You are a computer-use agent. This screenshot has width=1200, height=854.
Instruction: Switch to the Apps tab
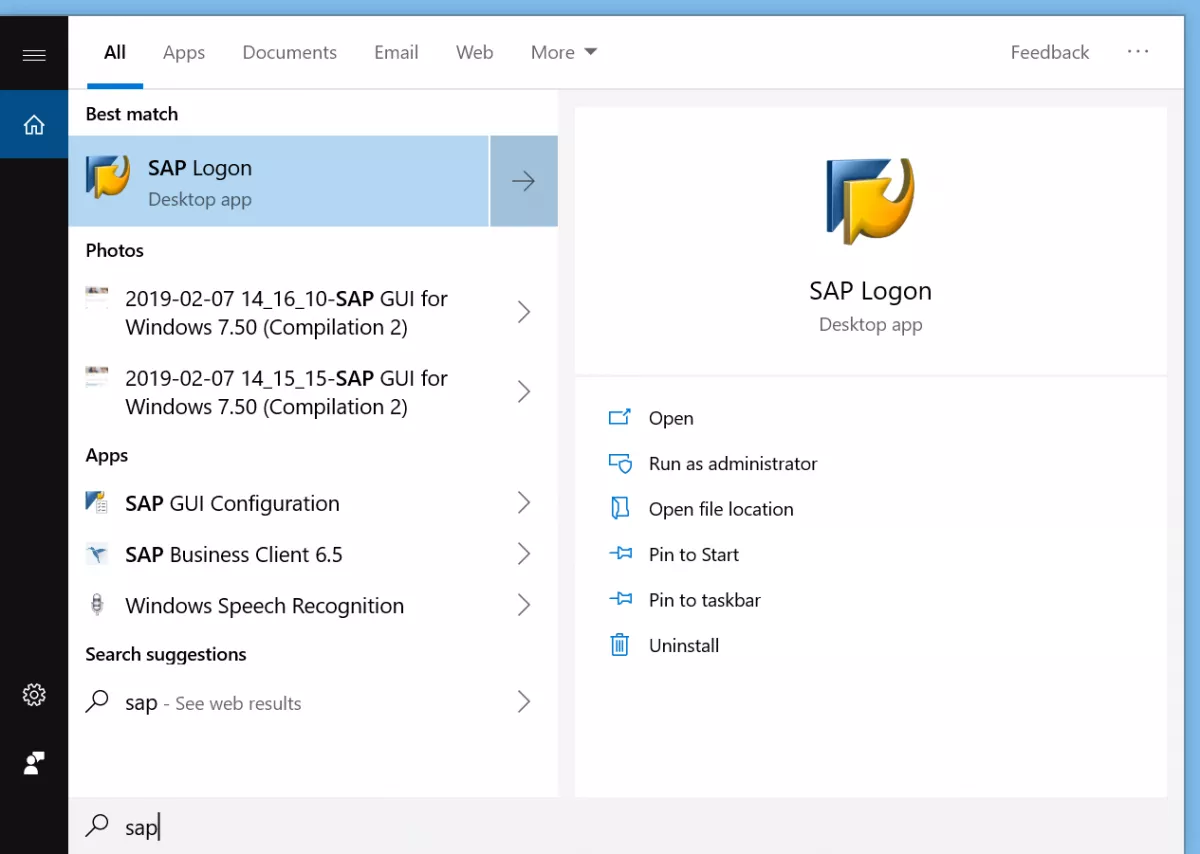184,52
